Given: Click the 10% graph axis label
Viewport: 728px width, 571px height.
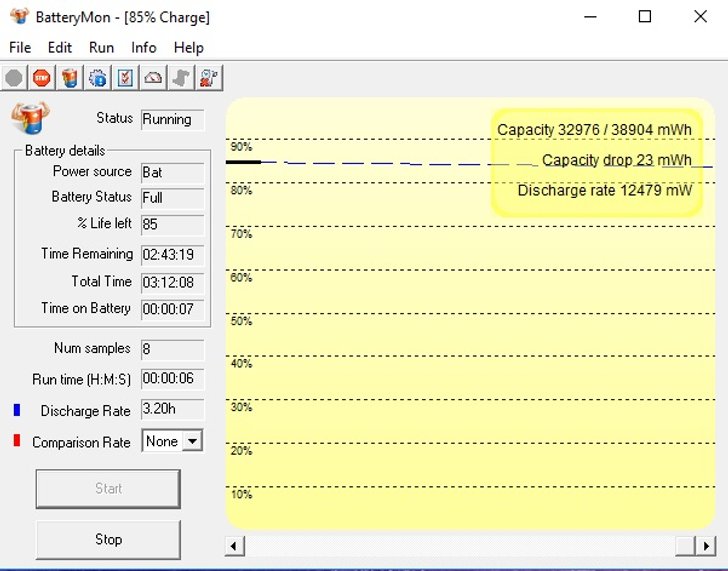Looking at the screenshot, I should [x=241, y=494].
